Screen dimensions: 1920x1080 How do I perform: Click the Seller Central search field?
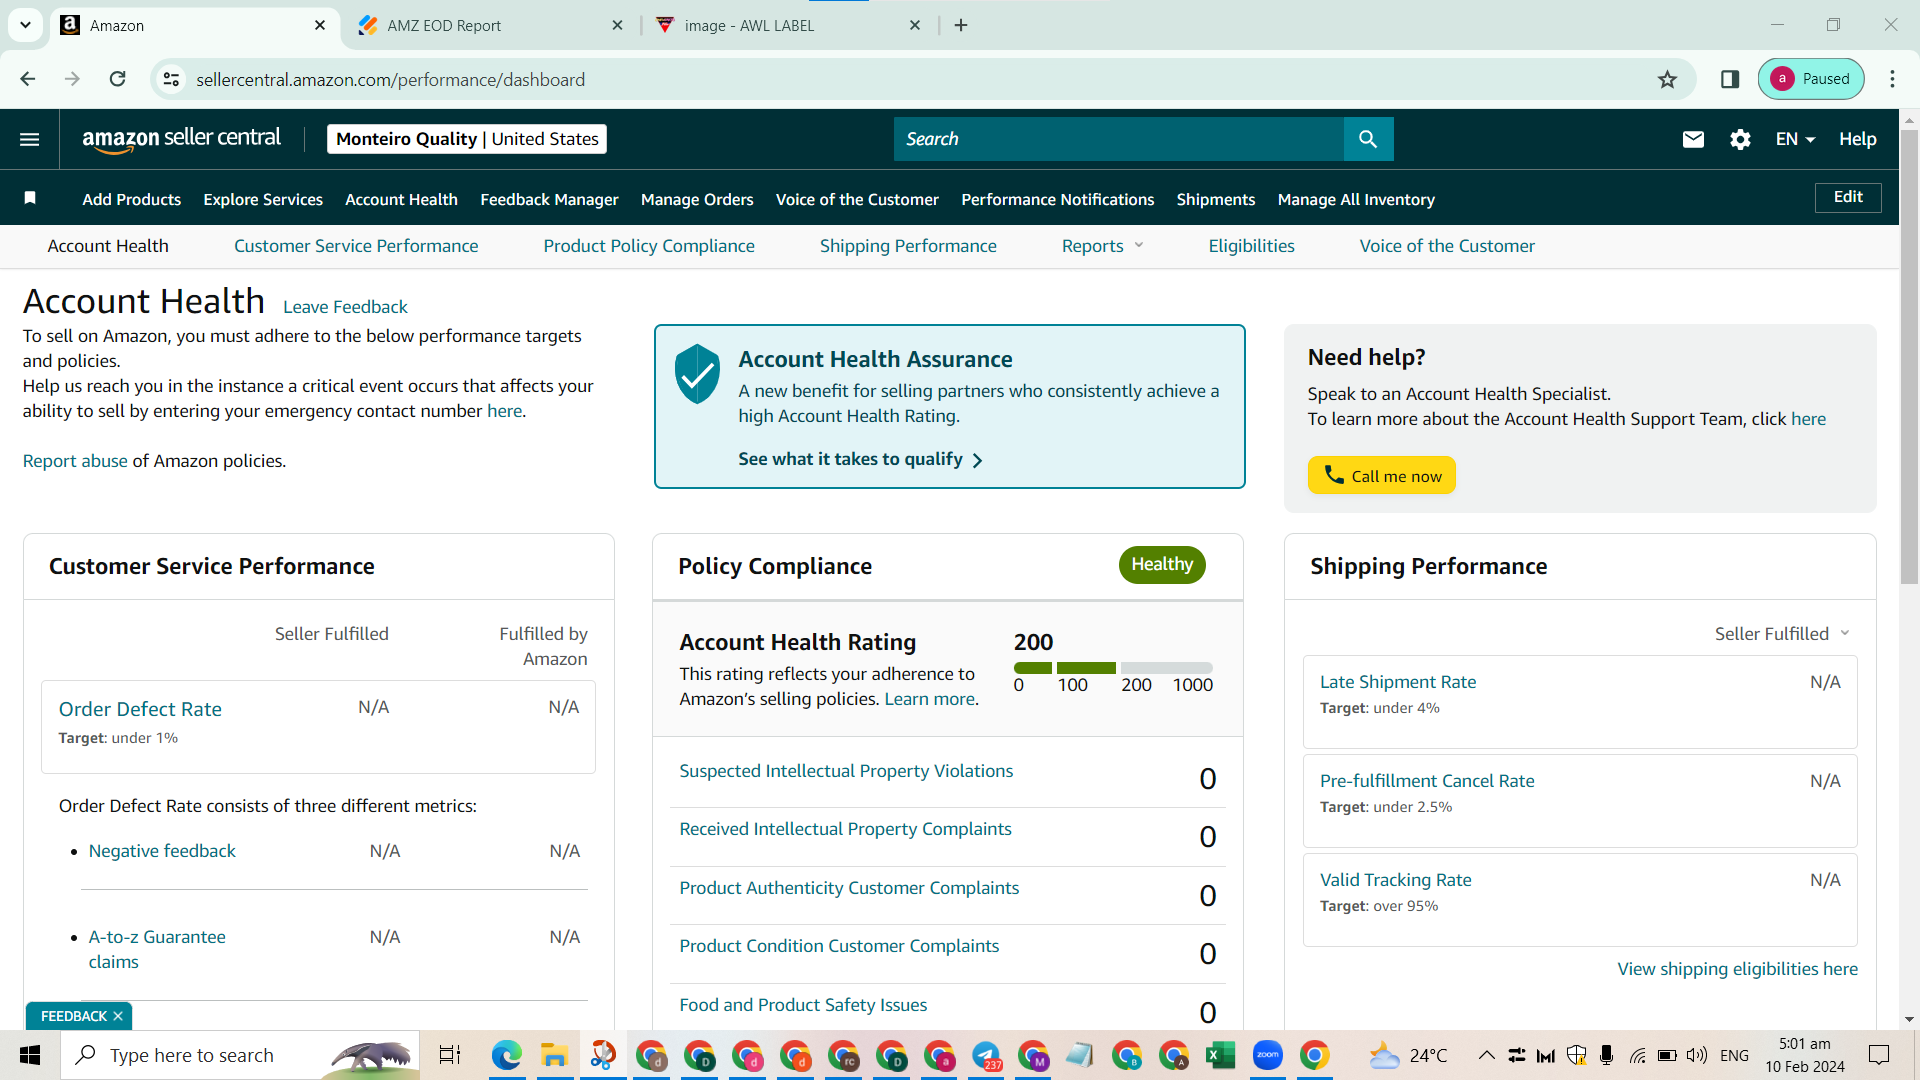pos(1119,139)
